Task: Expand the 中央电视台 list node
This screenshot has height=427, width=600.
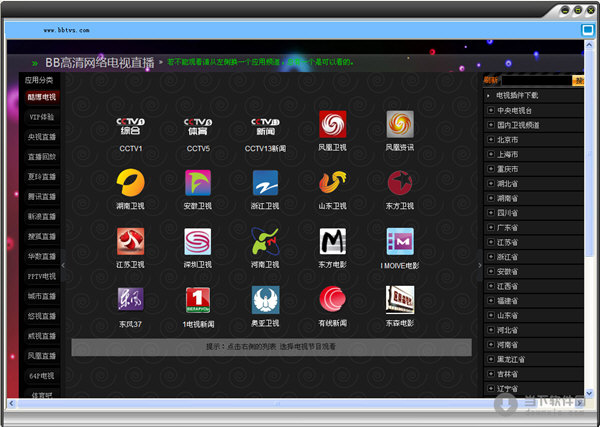Action: click(x=491, y=111)
